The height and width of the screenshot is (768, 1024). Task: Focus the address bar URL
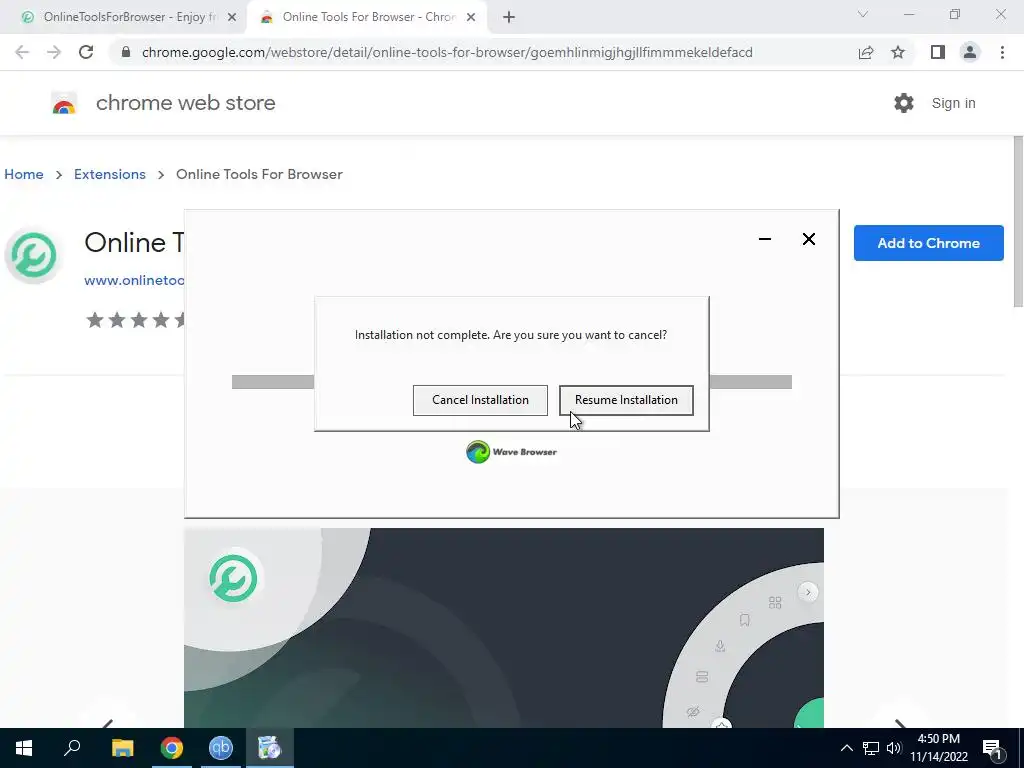[447, 52]
